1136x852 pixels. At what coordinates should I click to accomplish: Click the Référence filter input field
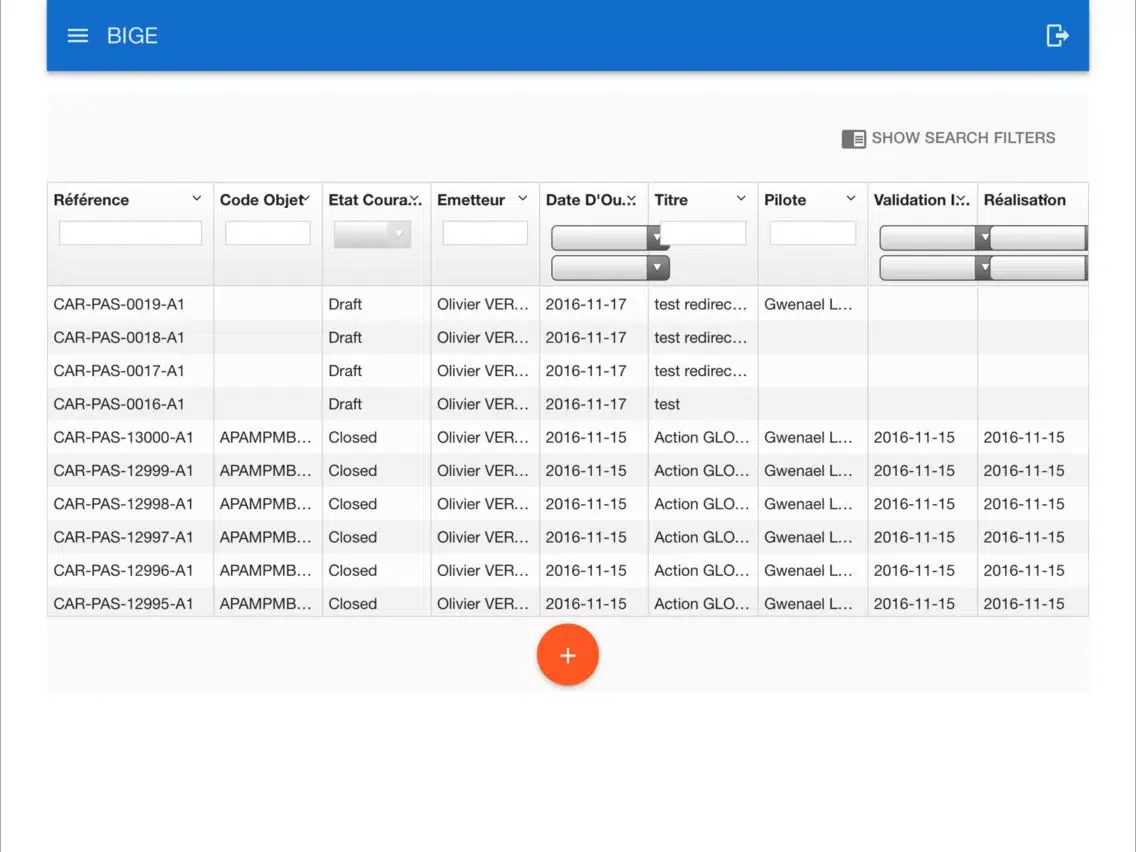click(x=130, y=233)
